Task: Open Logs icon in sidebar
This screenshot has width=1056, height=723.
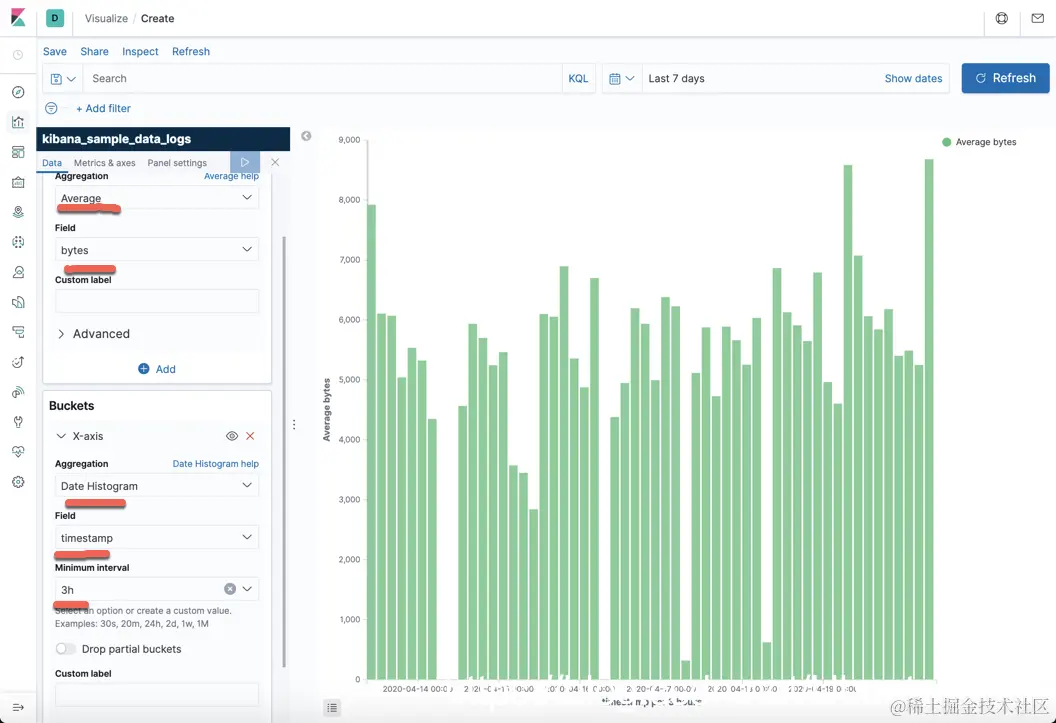Action: pyautogui.click(x=18, y=302)
